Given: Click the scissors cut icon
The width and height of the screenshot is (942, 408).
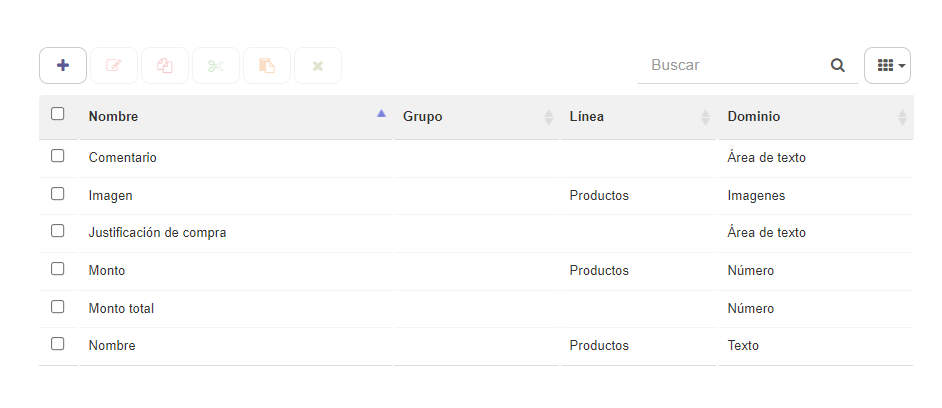Looking at the screenshot, I should (216, 65).
